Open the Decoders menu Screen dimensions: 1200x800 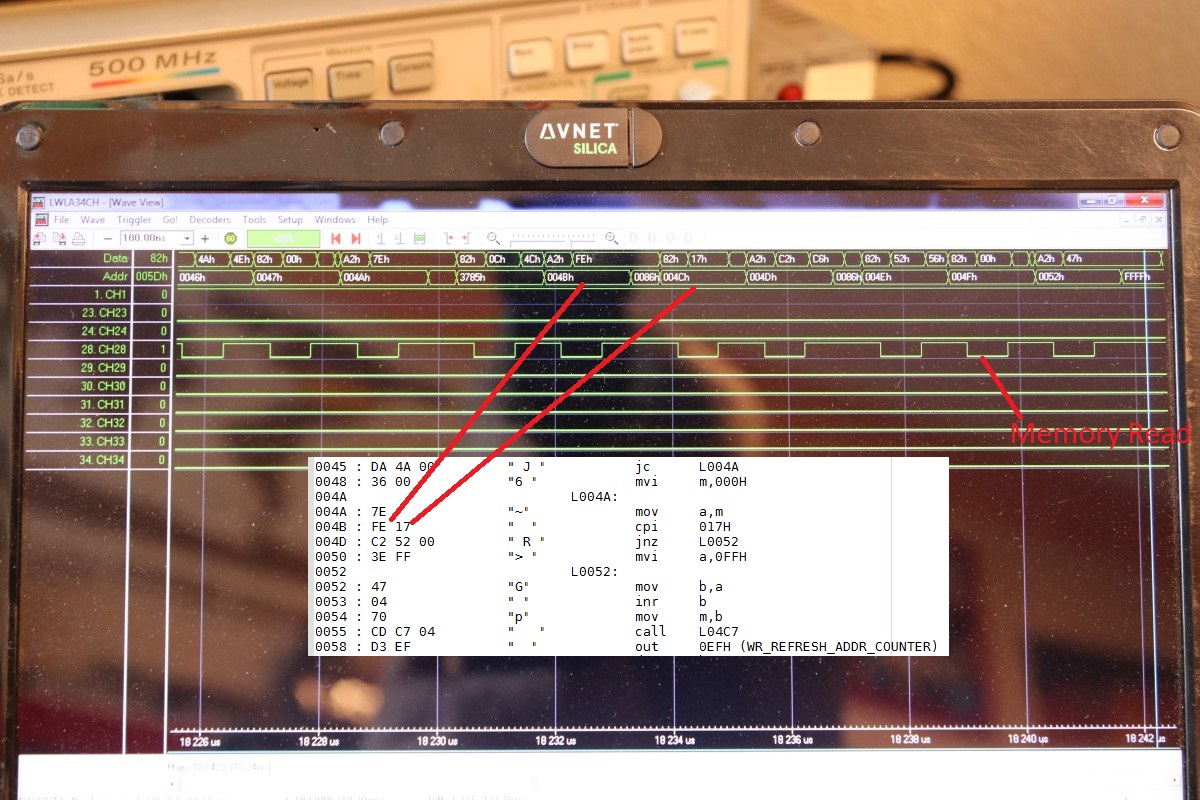[x=209, y=220]
